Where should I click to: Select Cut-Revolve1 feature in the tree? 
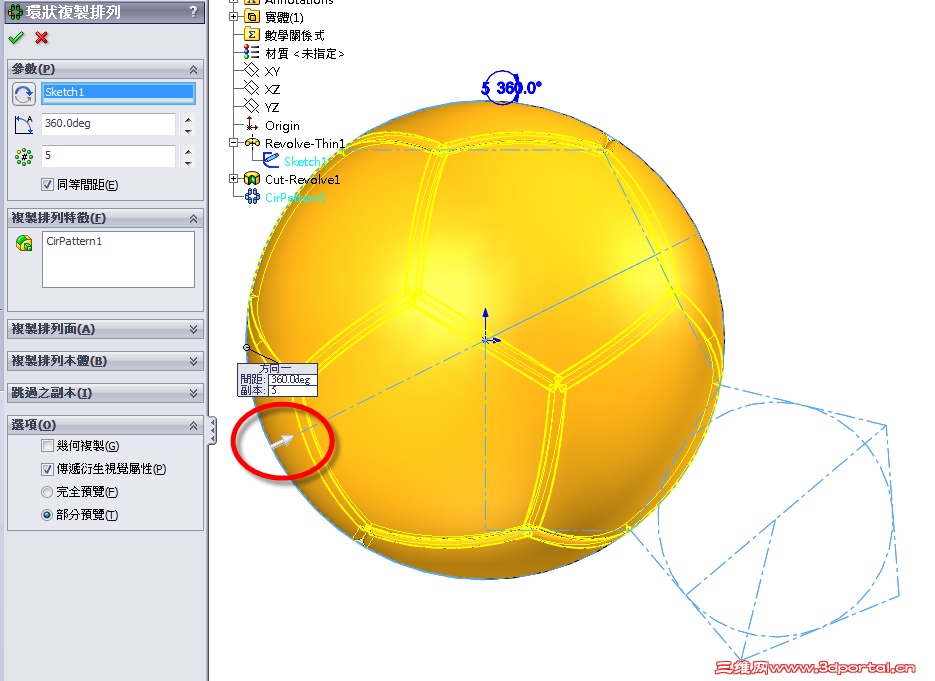(x=302, y=179)
